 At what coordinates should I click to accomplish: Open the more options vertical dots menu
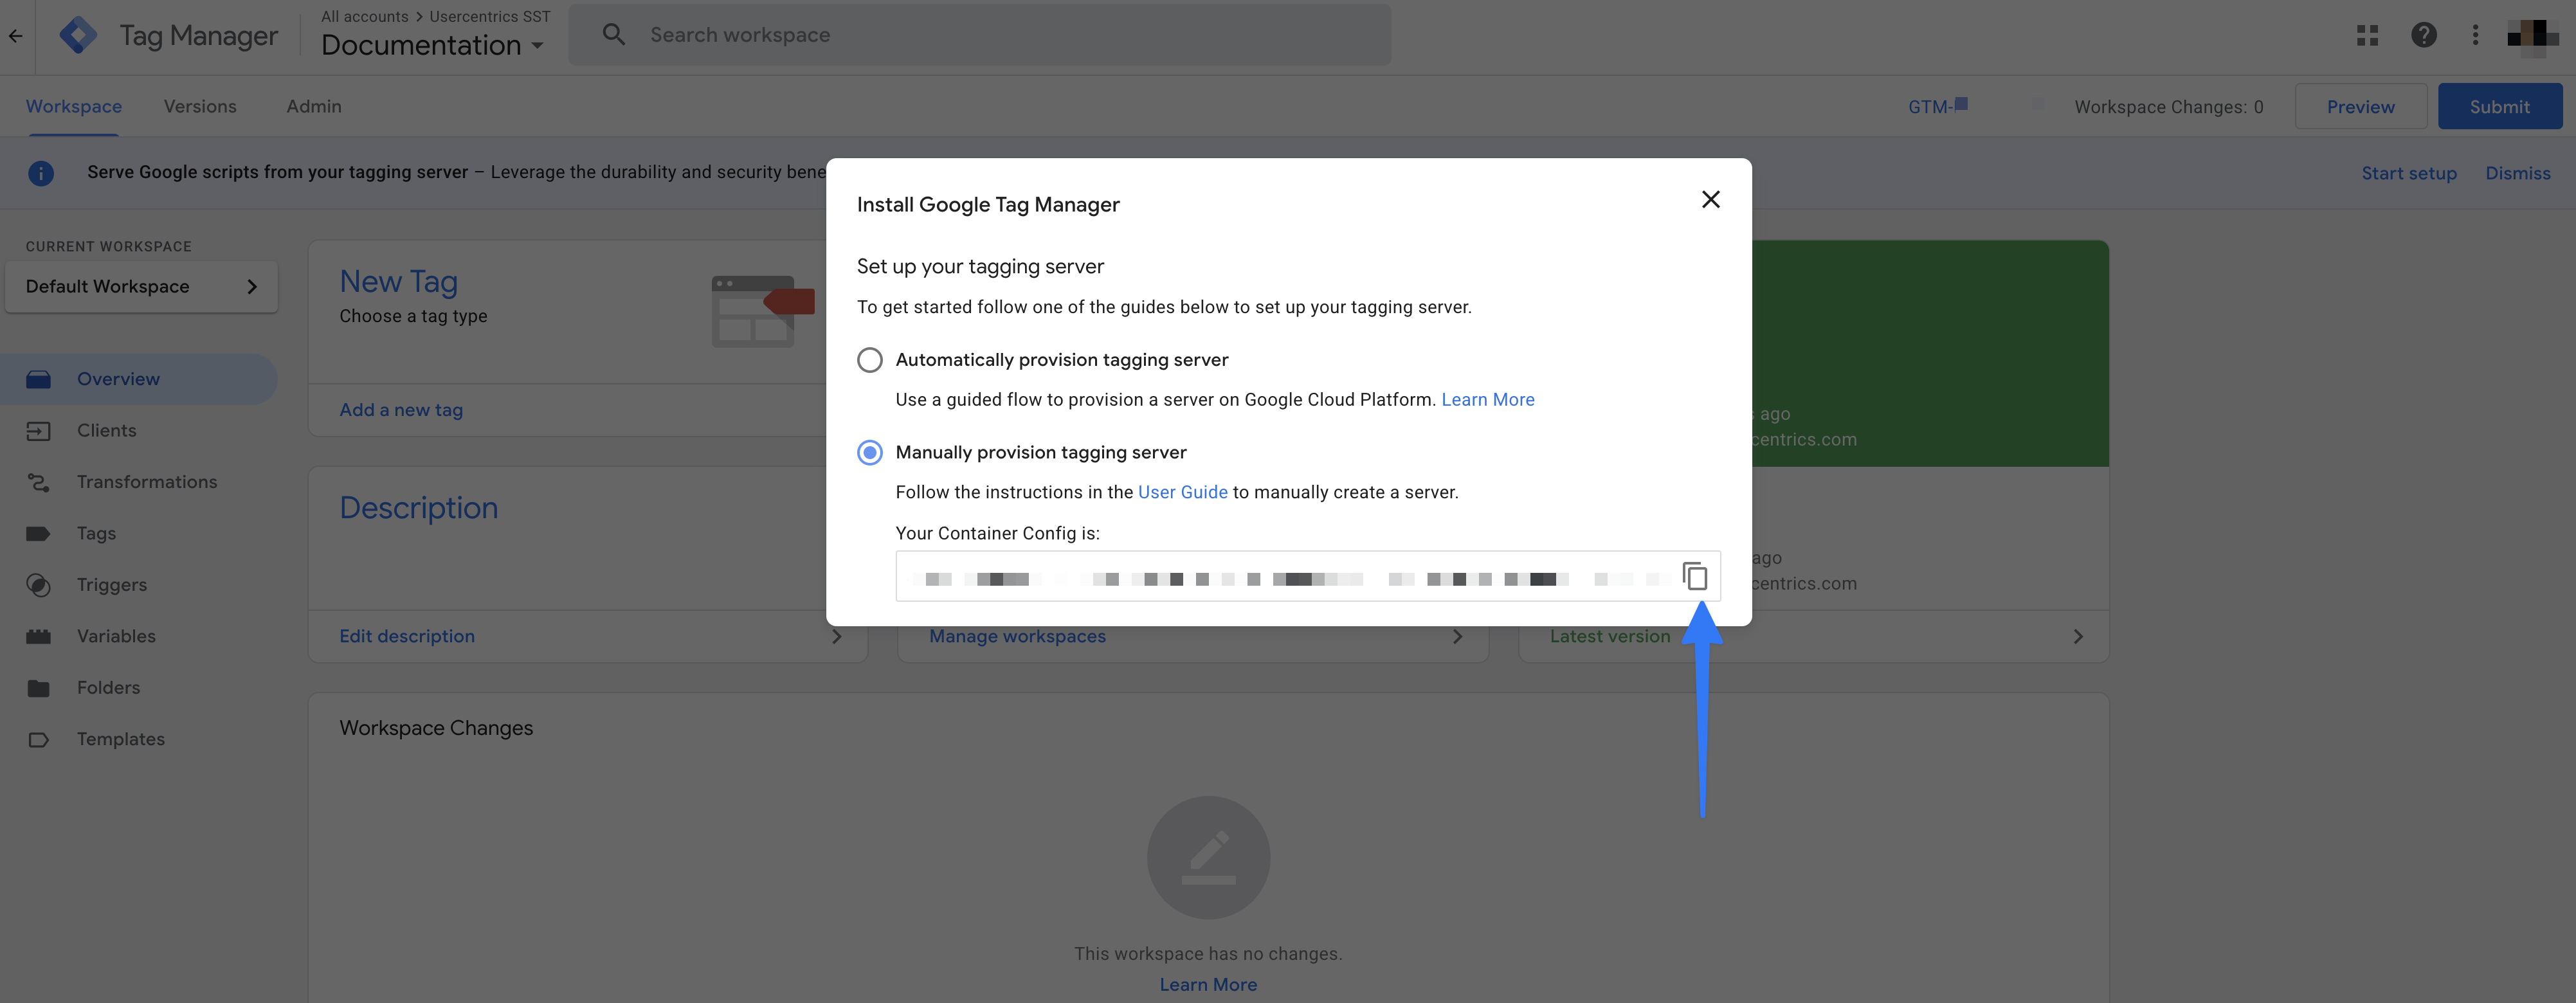click(2475, 35)
